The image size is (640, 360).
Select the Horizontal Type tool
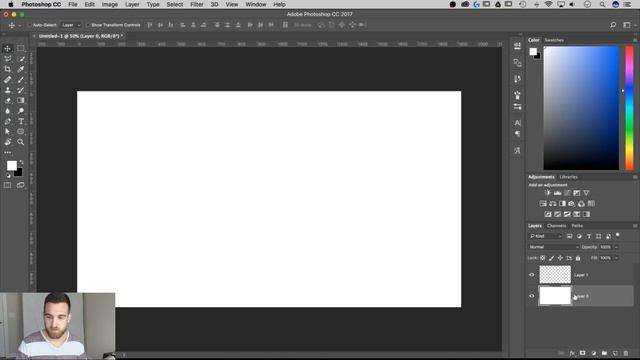point(20,121)
